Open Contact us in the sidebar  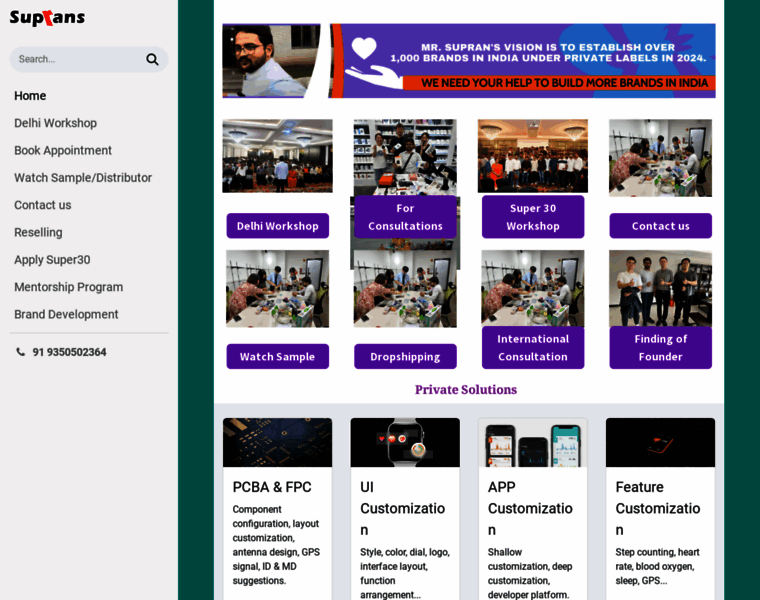point(43,205)
